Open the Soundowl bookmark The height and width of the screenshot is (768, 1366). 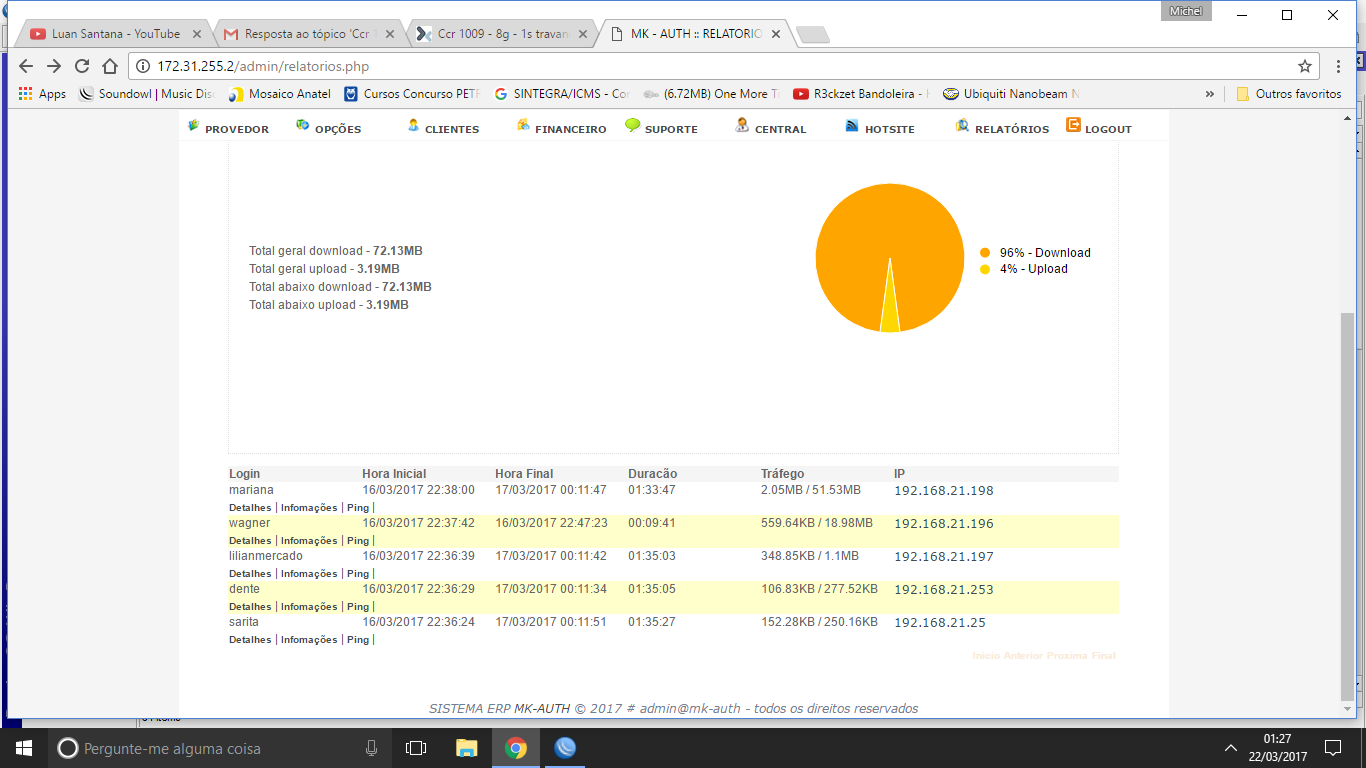(x=146, y=94)
